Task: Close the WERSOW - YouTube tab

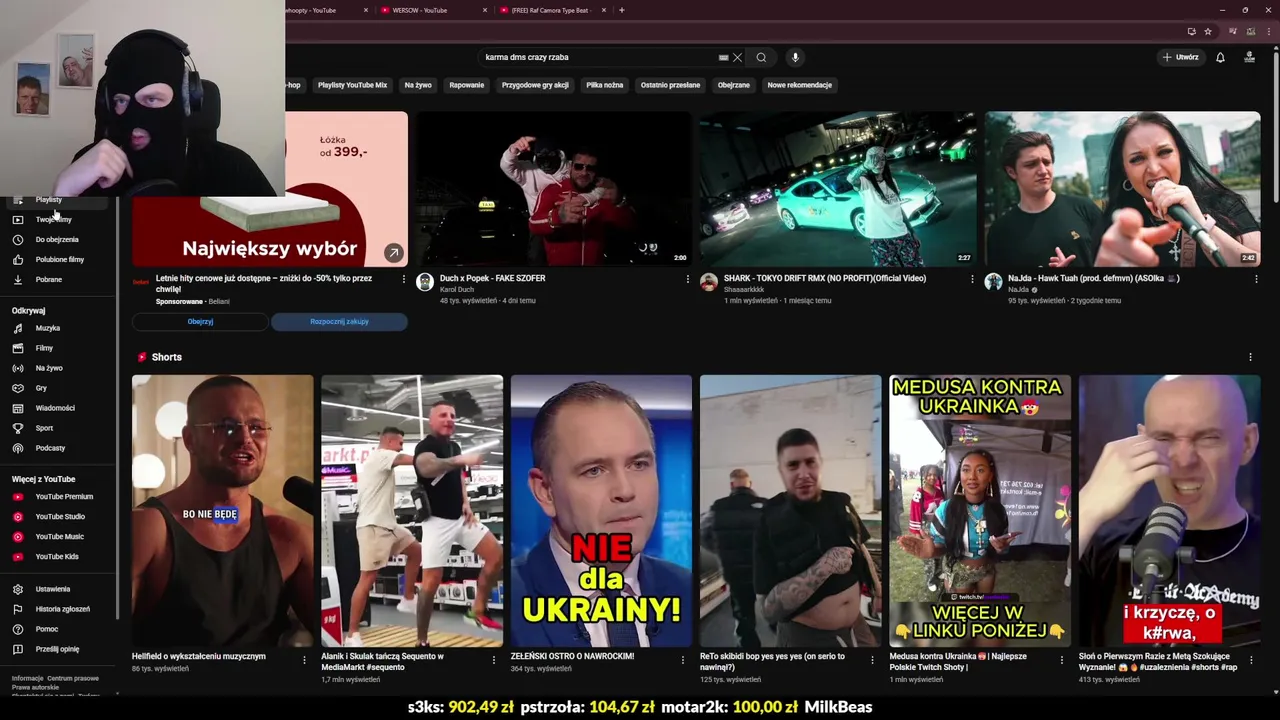Action: tap(485, 10)
